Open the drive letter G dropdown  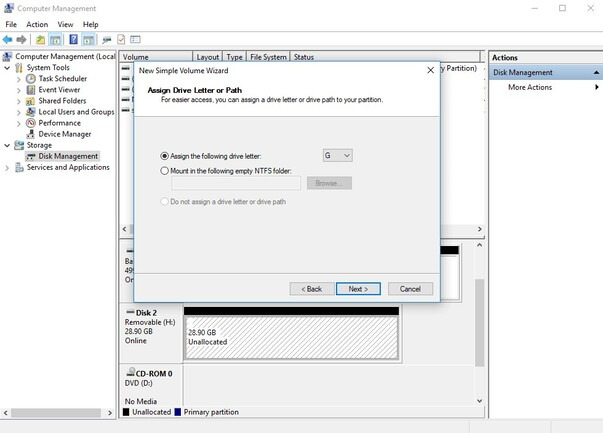pos(337,155)
